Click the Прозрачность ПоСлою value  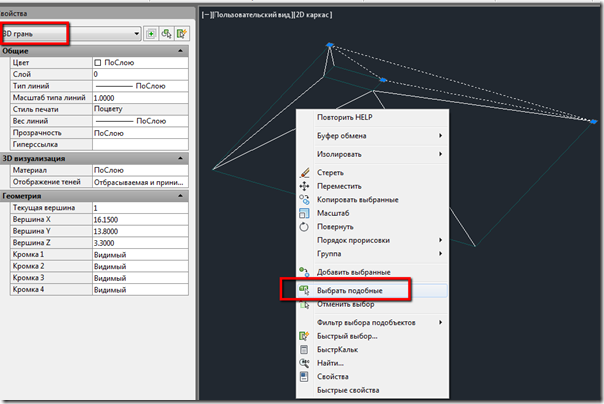(x=140, y=133)
